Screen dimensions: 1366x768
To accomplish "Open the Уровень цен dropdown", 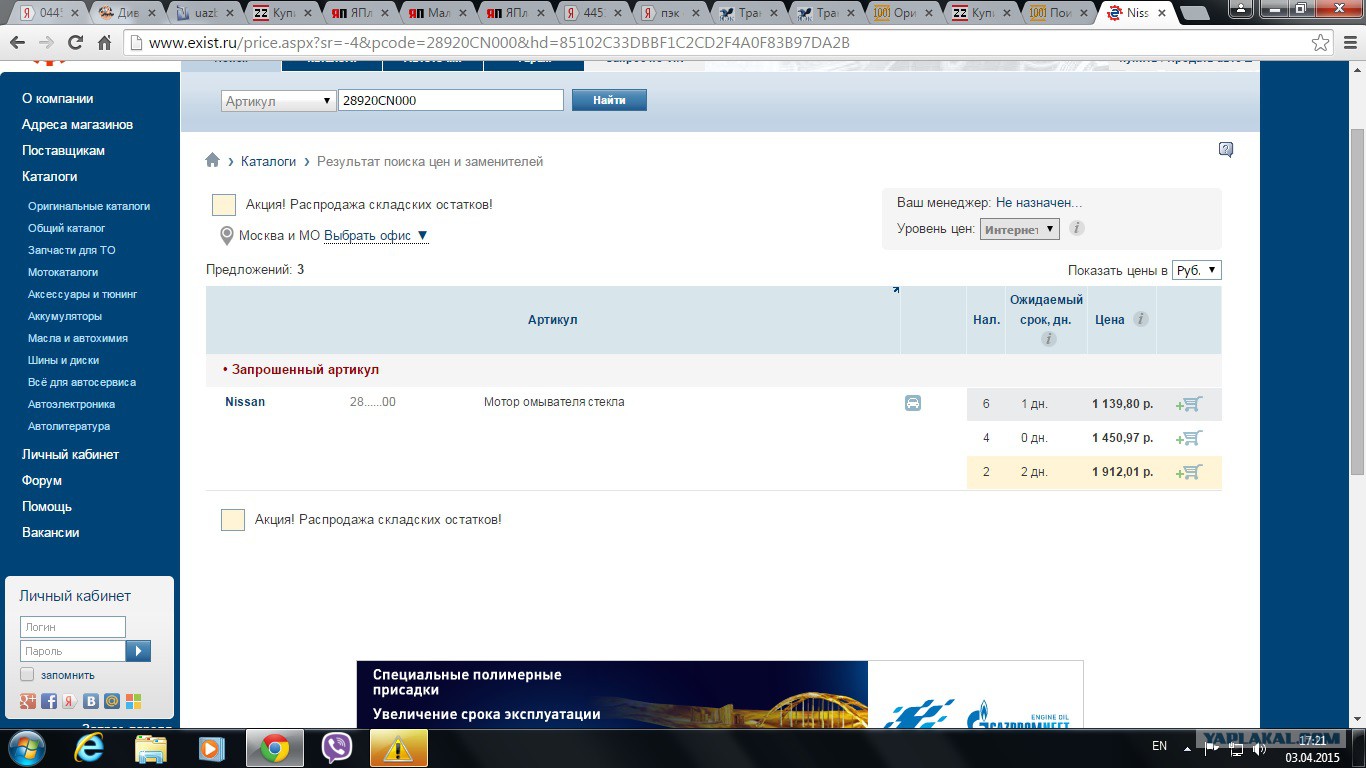I will click(1019, 229).
